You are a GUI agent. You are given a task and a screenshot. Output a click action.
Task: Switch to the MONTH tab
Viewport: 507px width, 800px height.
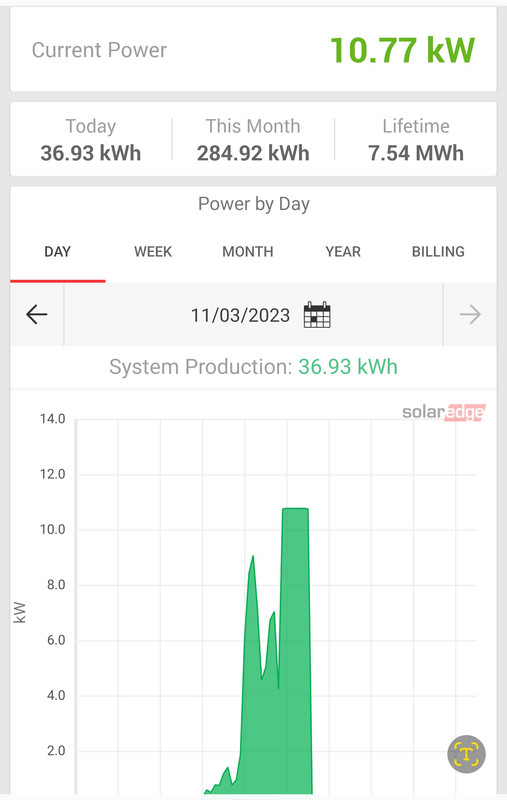point(248,252)
